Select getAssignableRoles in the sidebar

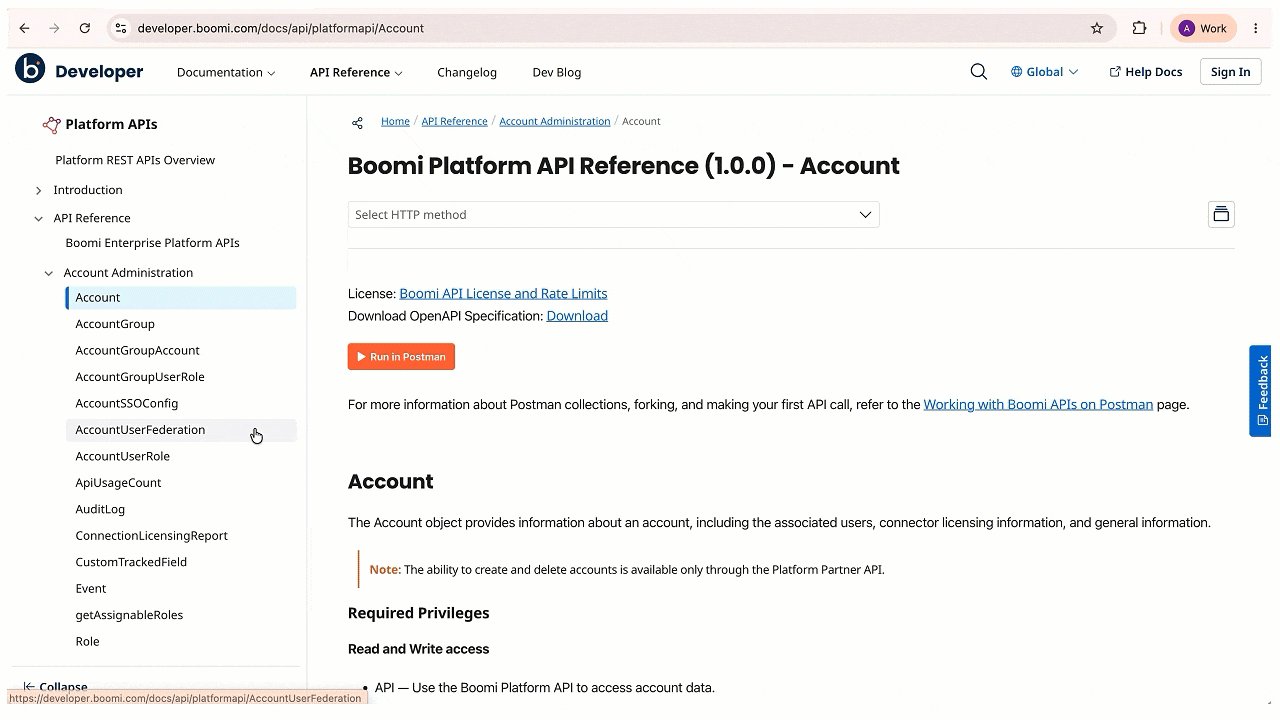(x=129, y=615)
